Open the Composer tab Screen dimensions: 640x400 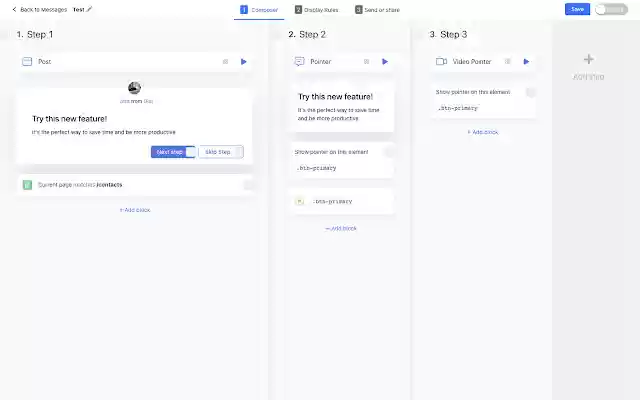(x=259, y=10)
